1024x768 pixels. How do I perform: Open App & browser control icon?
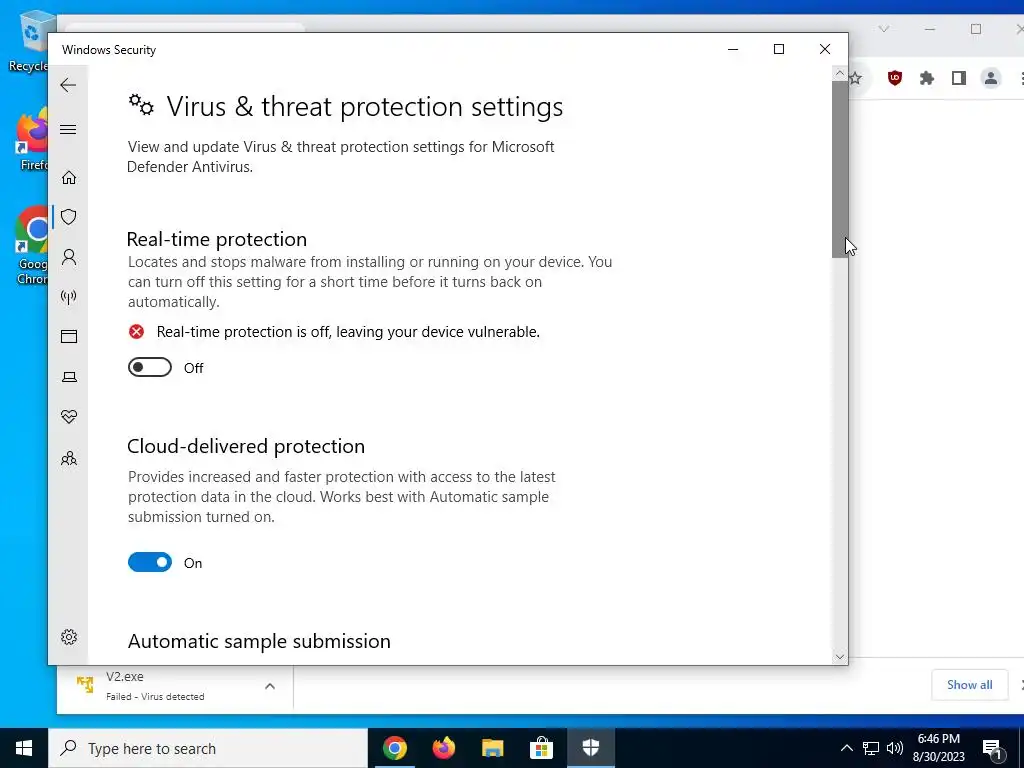pos(69,336)
